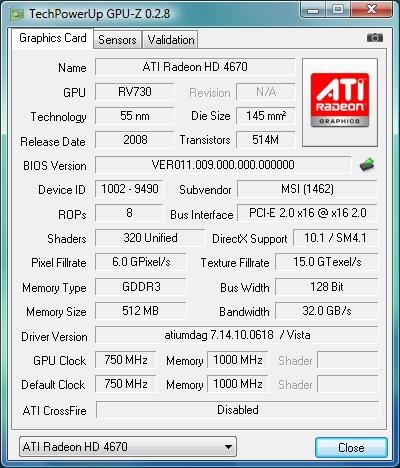Click the Driver Version field

(237, 335)
